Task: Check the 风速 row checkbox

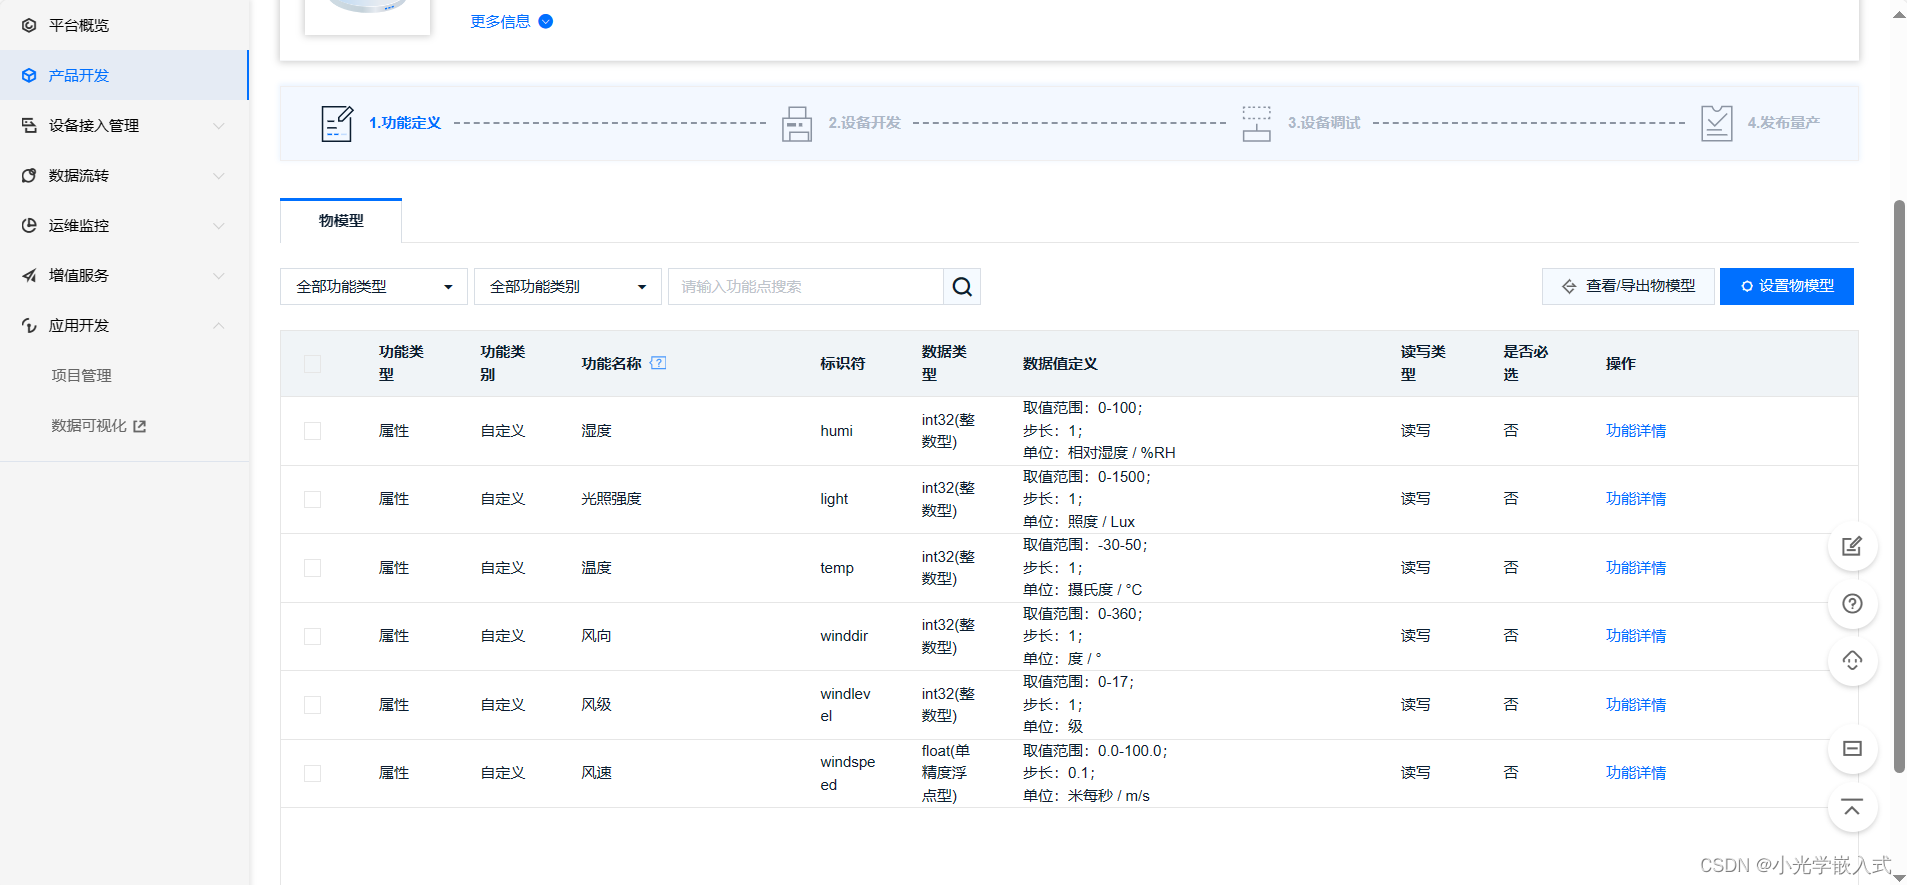Action: pyautogui.click(x=313, y=773)
